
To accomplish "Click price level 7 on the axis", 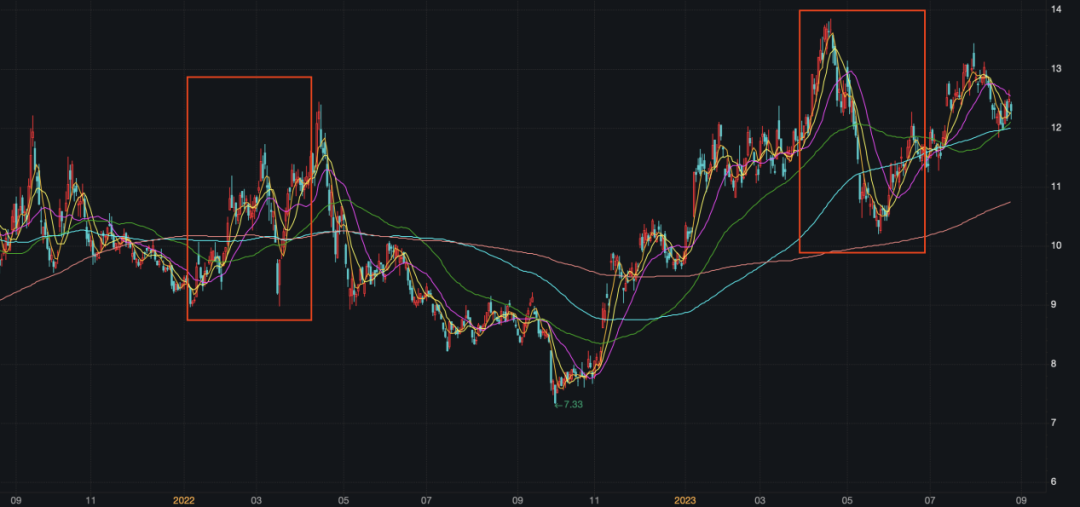I will pyautogui.click(x=1055, y=422).
